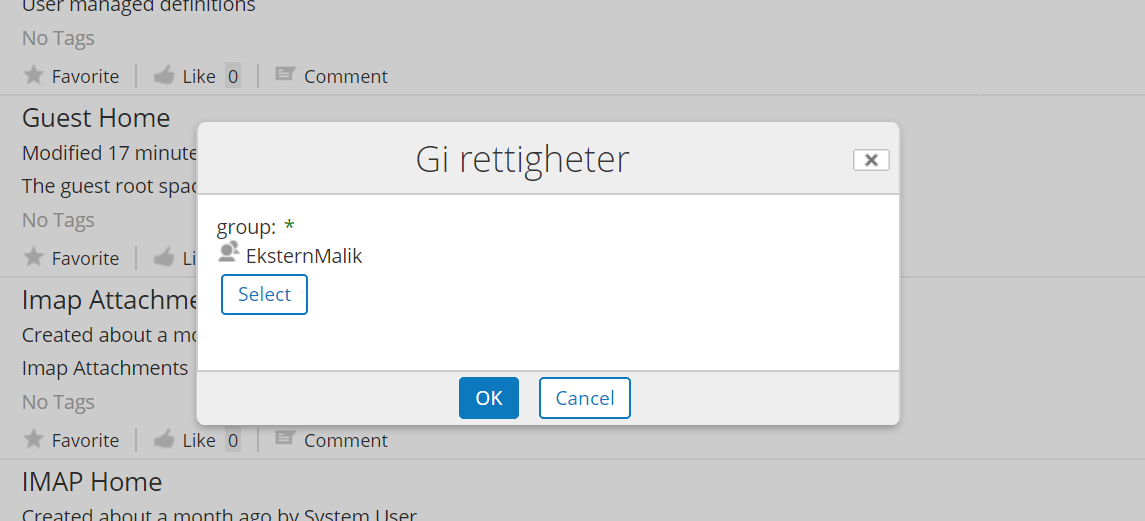Viewport: 1145px width, 521px height.
Task: Click the like count on User managed definitions
Action: (233, 76)
